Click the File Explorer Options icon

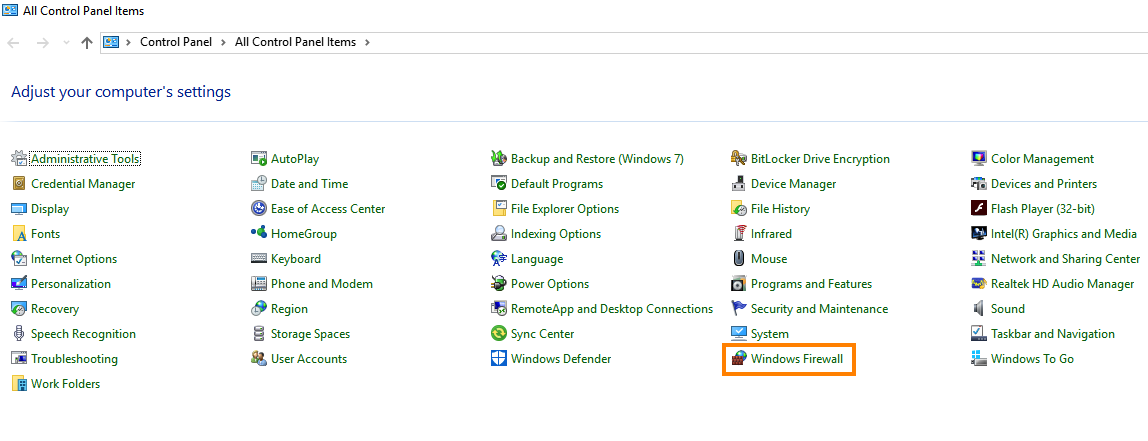click(x=499, y=209)
